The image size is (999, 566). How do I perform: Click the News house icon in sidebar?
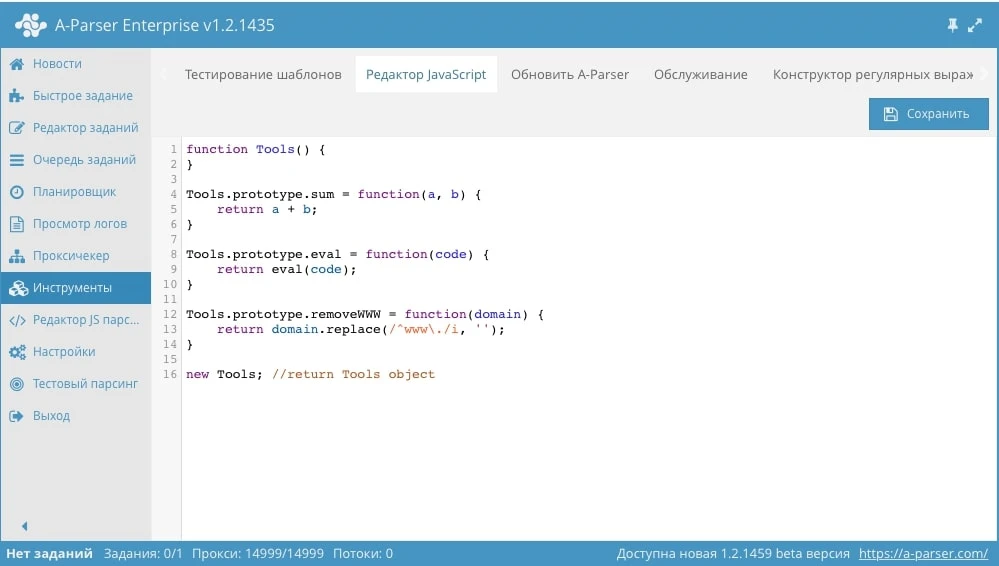(x=16, y=64)
